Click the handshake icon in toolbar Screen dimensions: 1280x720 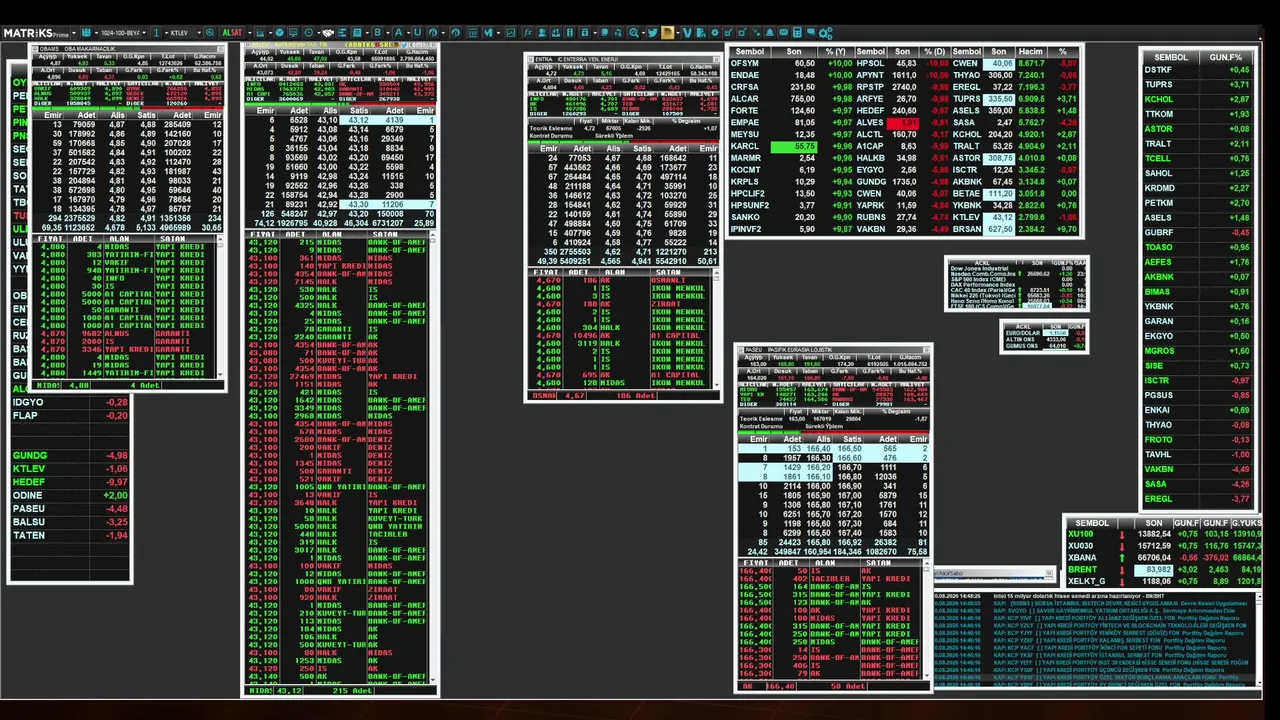point(327,33)
